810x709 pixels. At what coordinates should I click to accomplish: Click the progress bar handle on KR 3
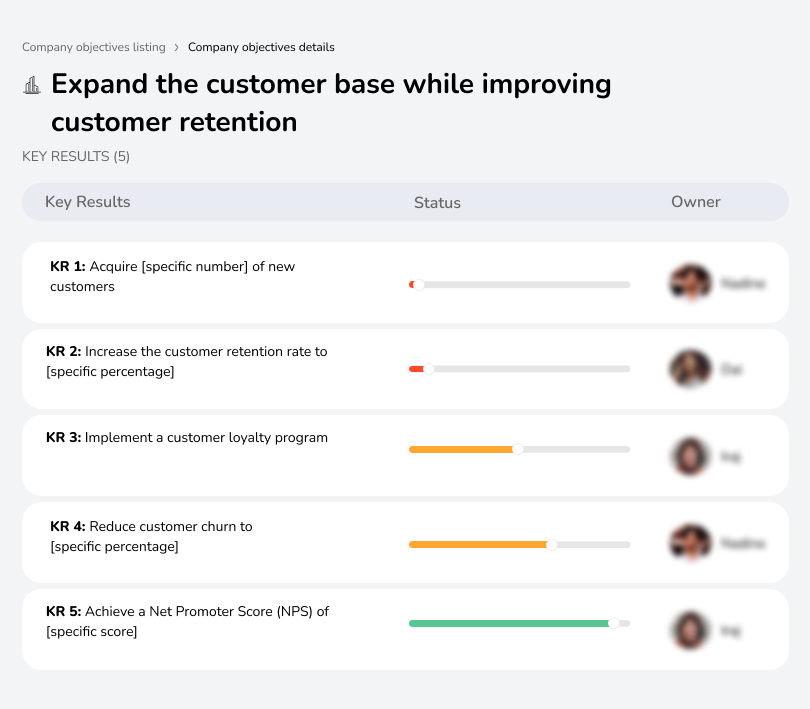tap(517, 449)
